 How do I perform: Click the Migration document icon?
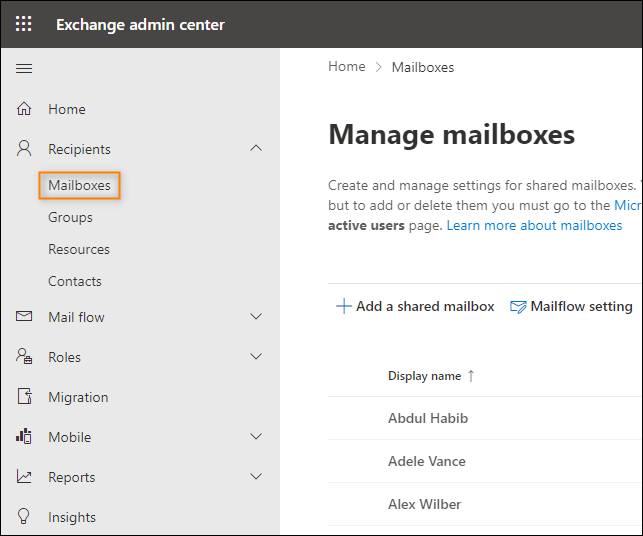click(x=24, y=396)
